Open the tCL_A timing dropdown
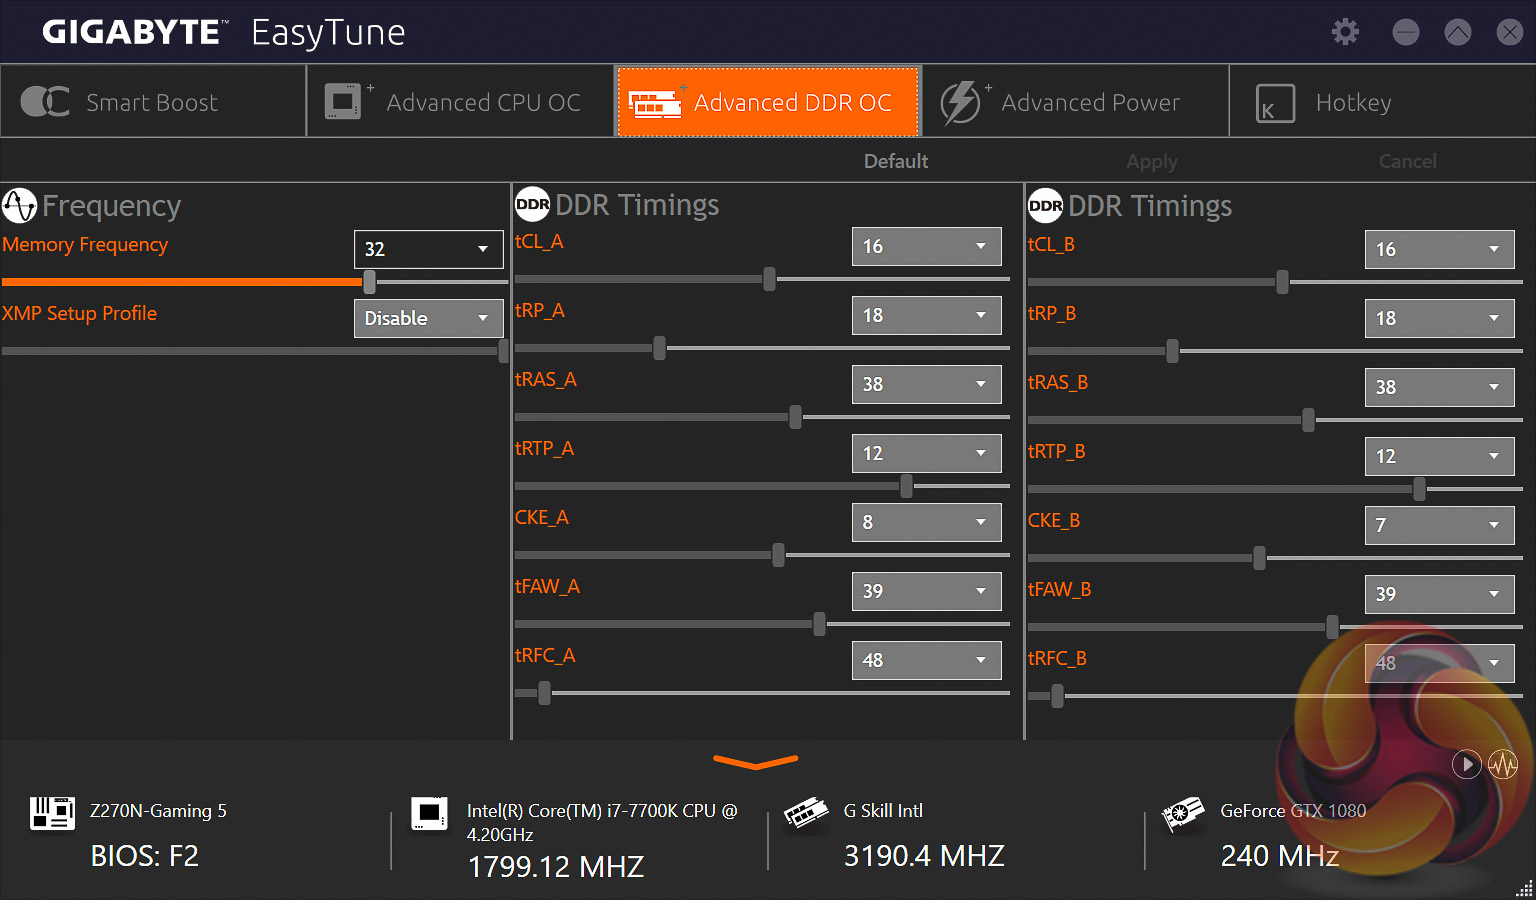 pyautogui.click(x=926, y=246)
